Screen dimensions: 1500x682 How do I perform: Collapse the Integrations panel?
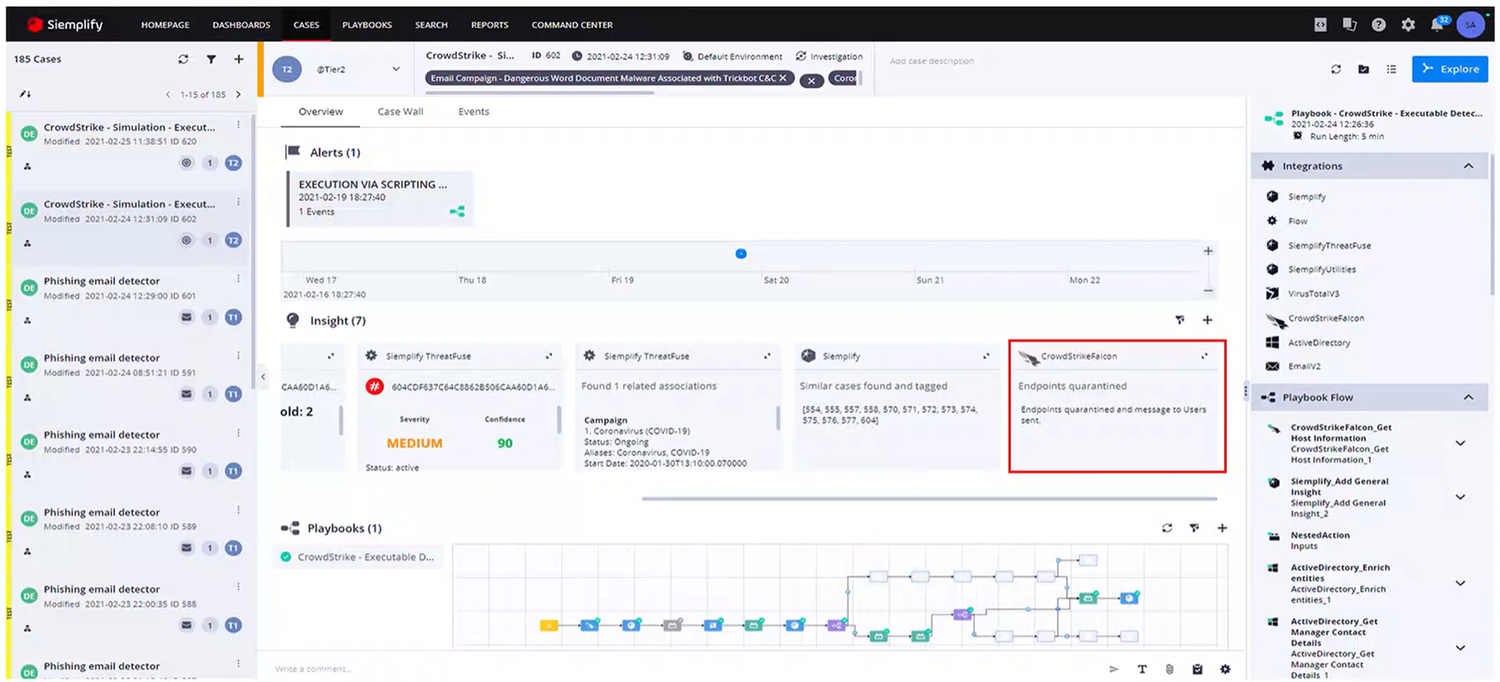(x=1468, y=165)
